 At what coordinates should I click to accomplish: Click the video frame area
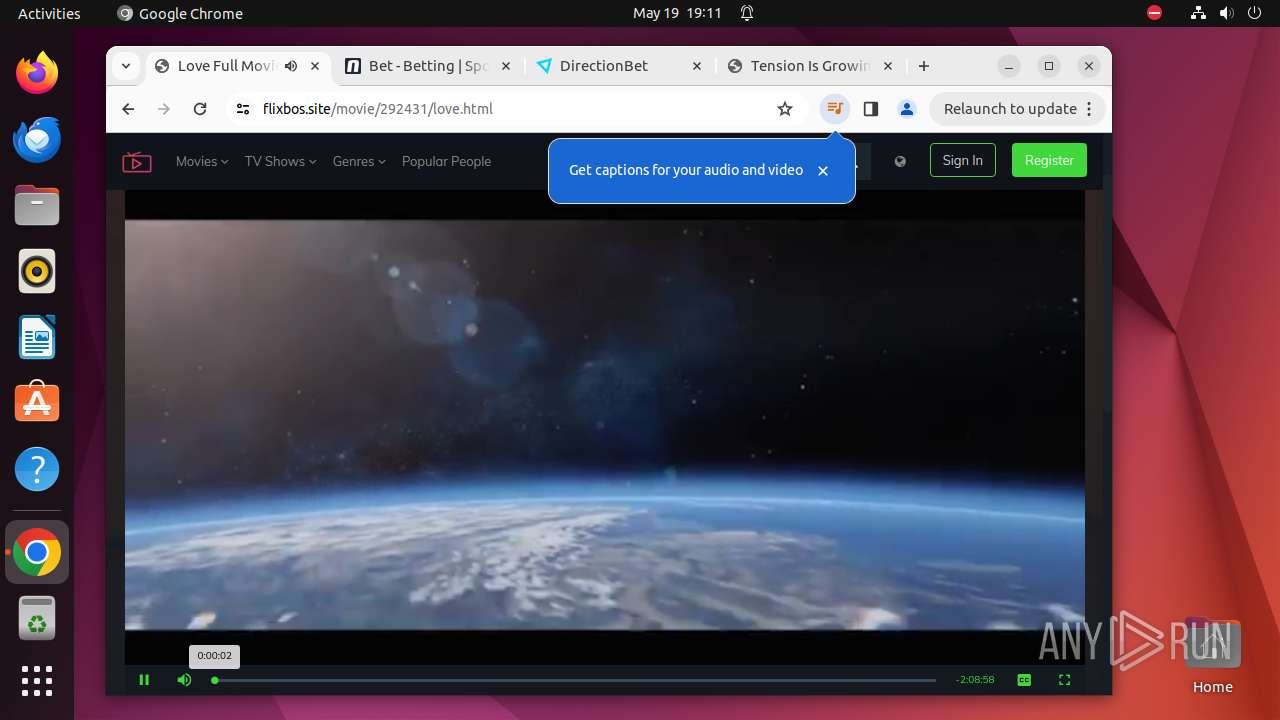click(x=605, y=425)
